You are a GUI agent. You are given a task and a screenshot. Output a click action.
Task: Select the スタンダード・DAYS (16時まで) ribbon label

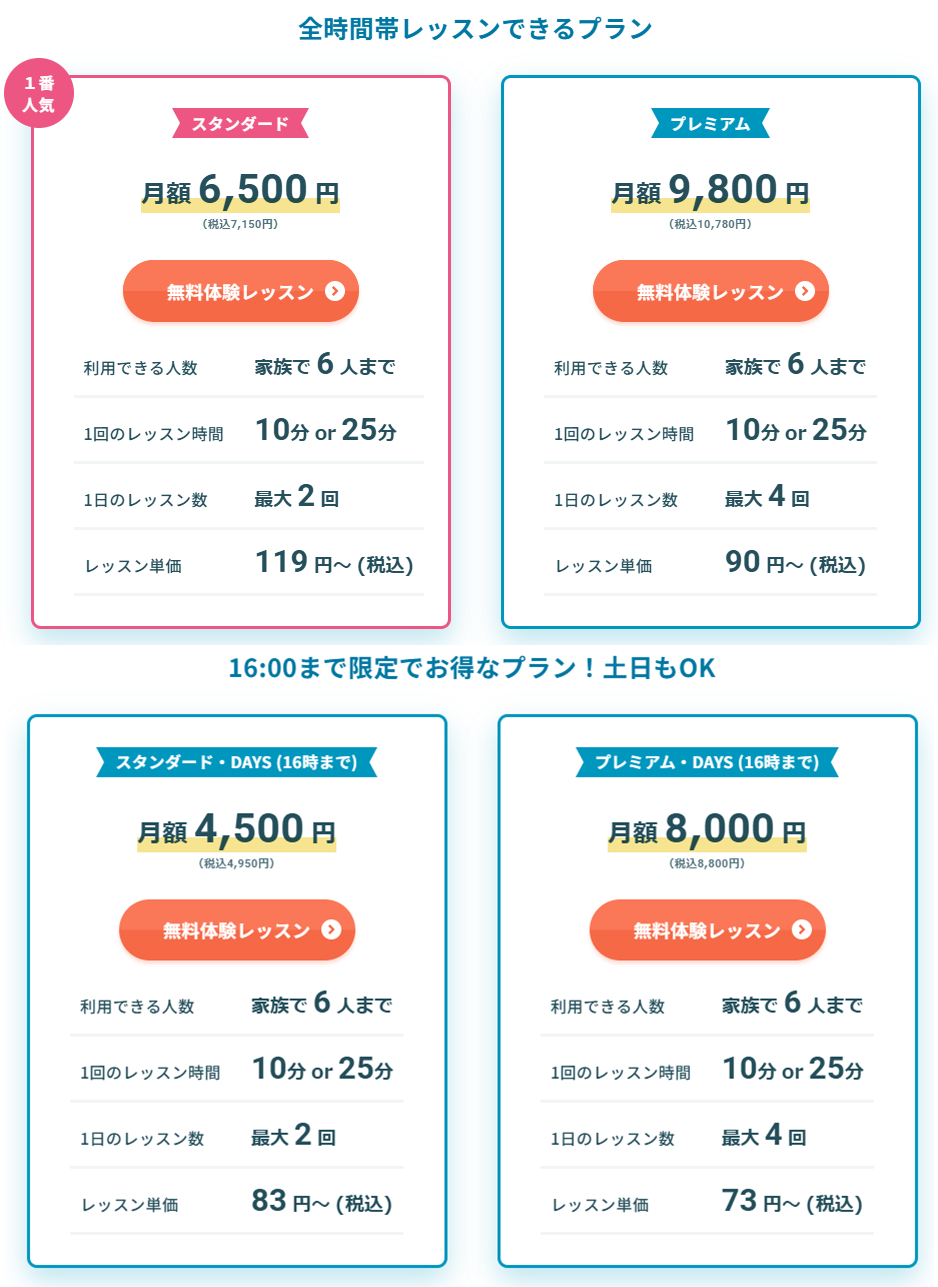[237, 762]
